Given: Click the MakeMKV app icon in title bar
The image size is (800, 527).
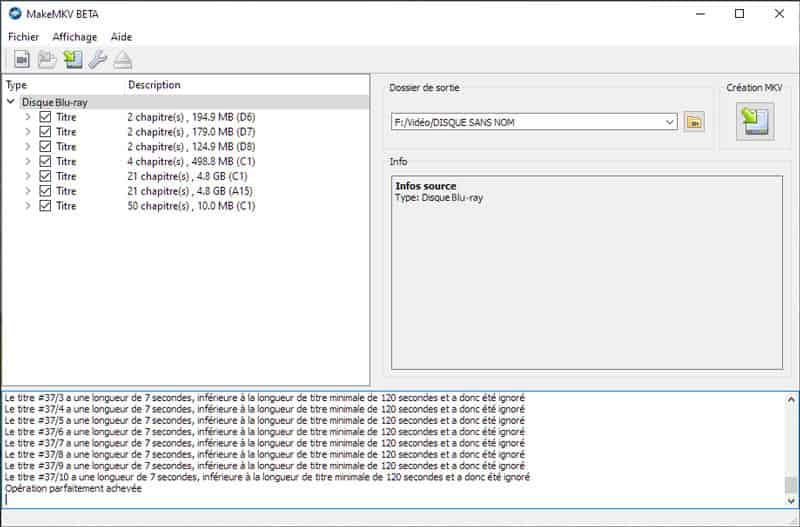Looking at the screenshot, I should click(x=15, y=14).
